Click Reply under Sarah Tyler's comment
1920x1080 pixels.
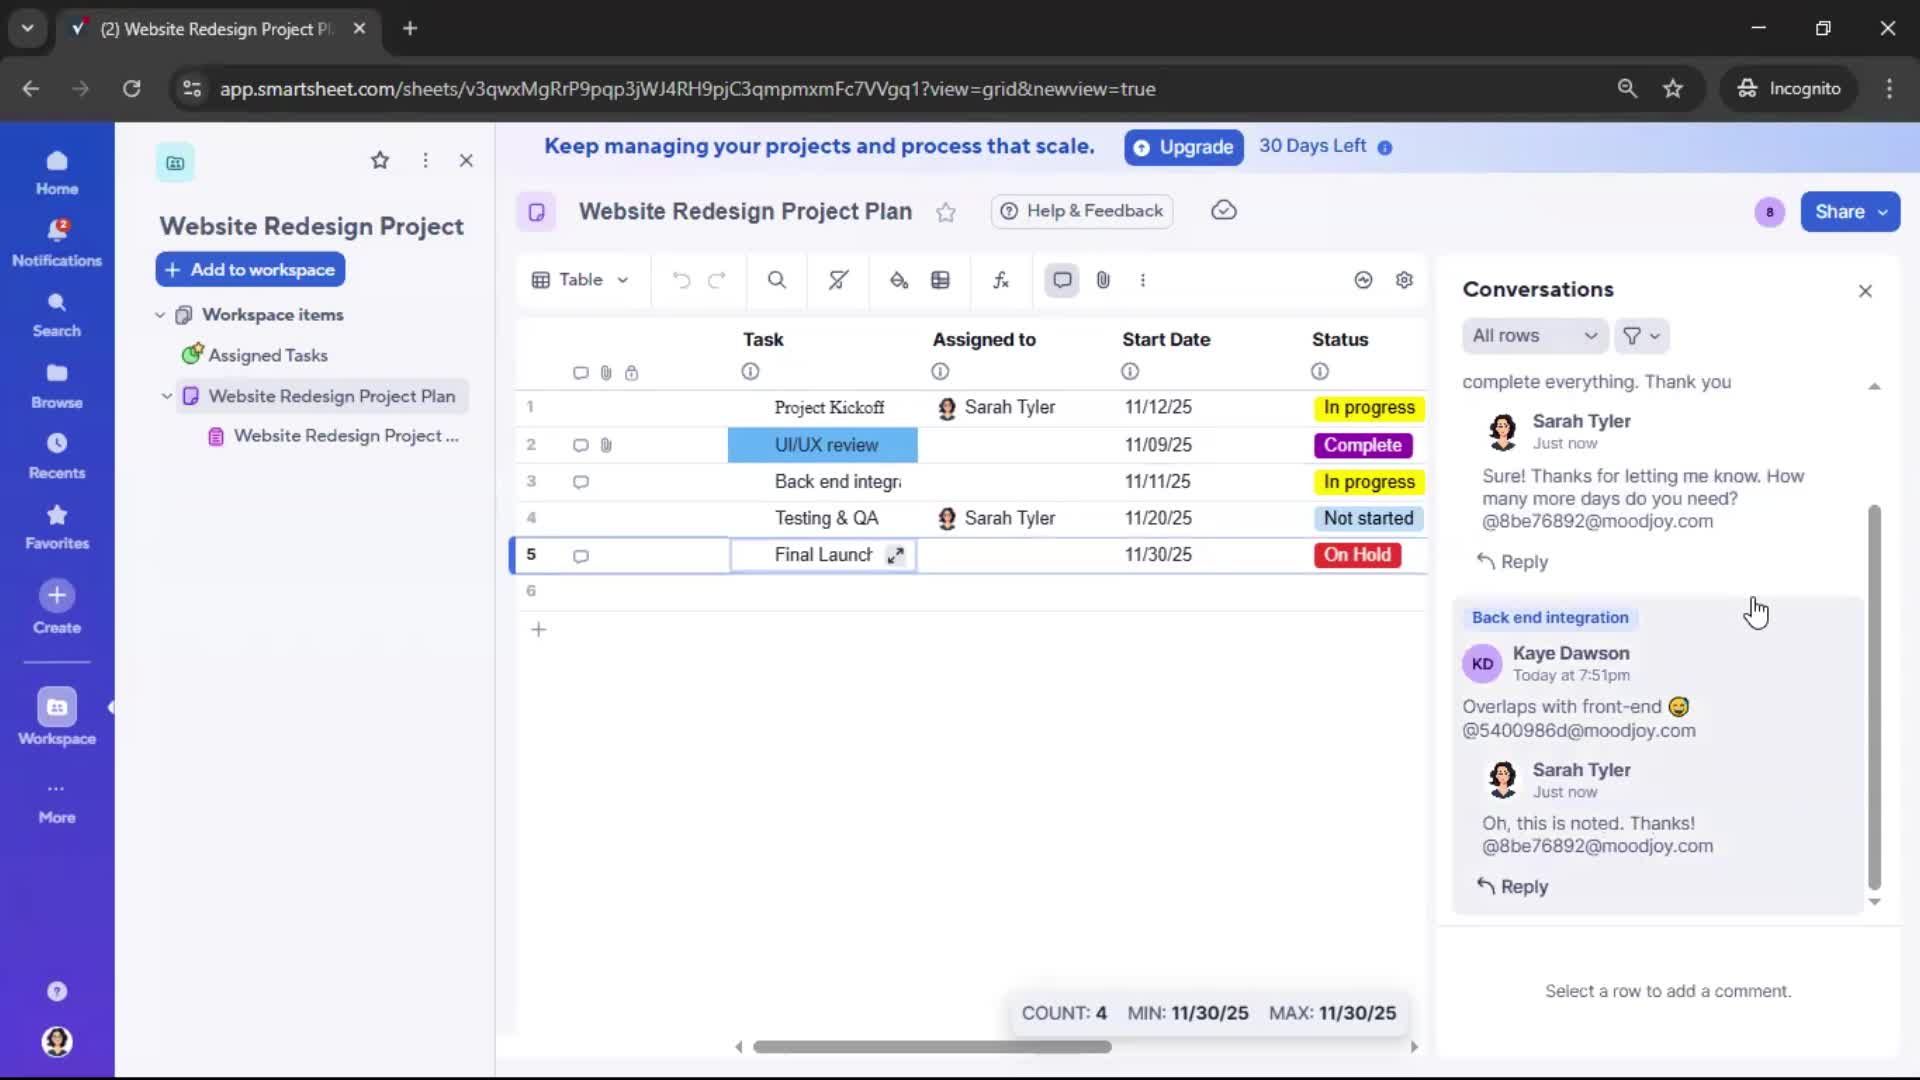(1512, 562)
